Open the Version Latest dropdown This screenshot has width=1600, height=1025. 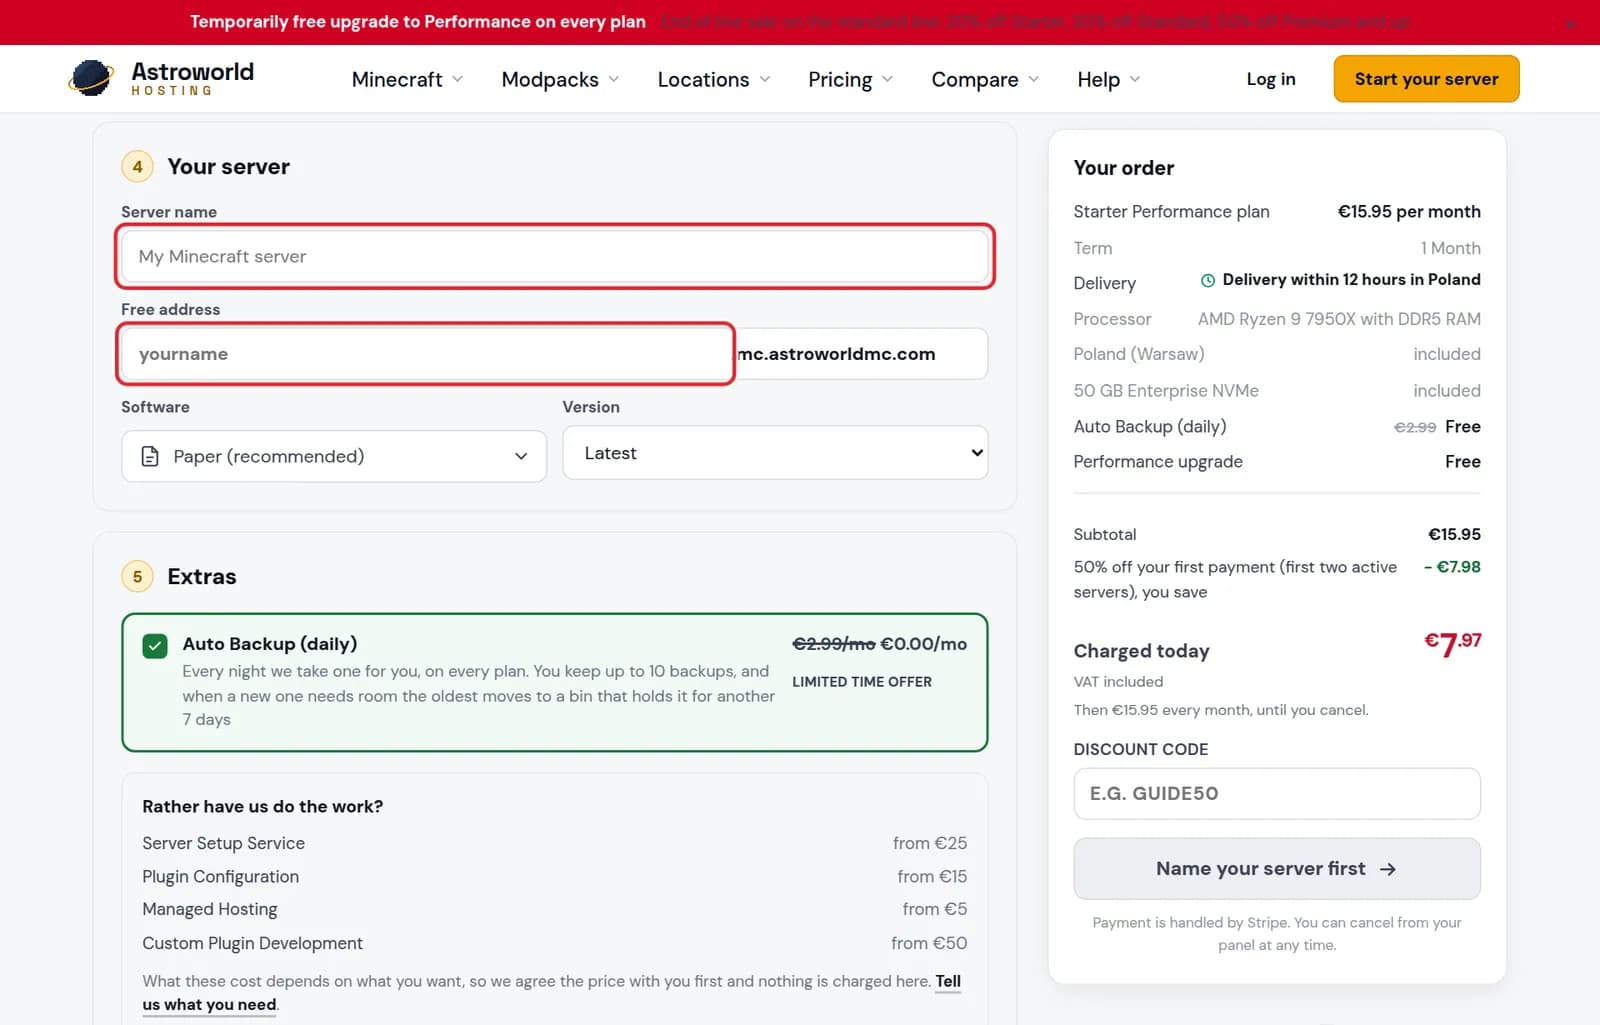pyautogui.click(x=775, y=453)
